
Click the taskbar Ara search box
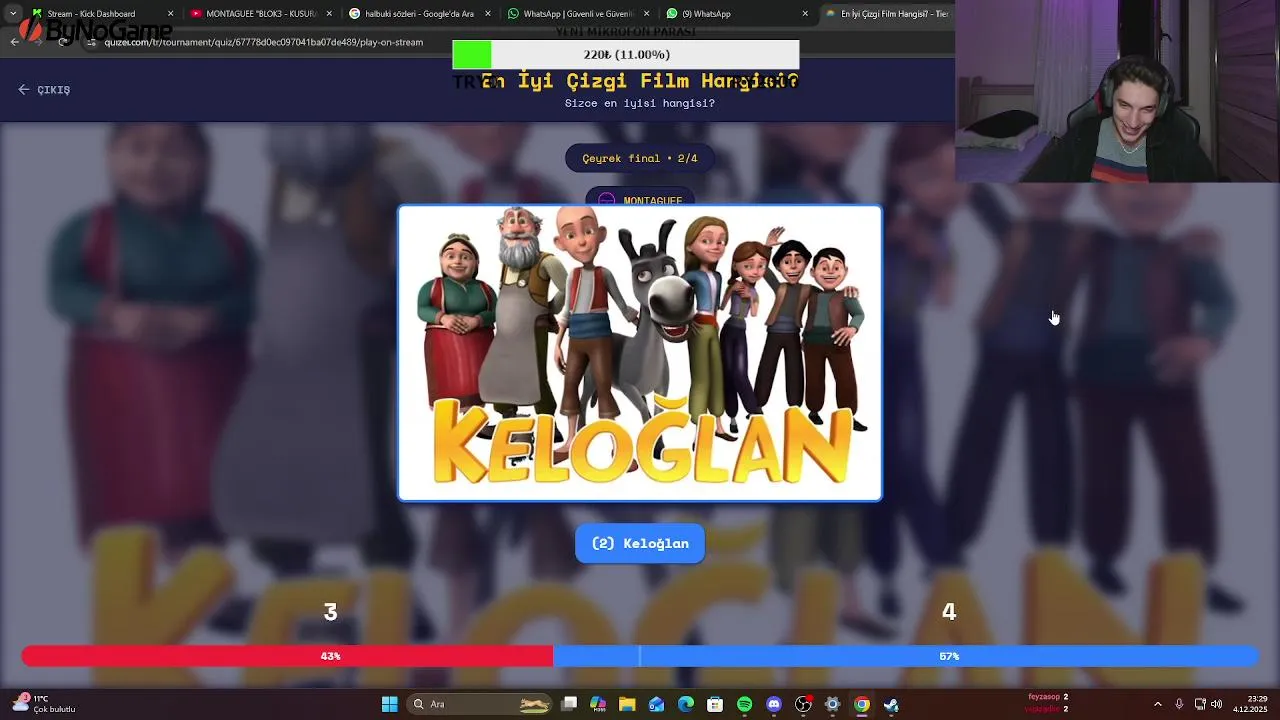point(480,704)
